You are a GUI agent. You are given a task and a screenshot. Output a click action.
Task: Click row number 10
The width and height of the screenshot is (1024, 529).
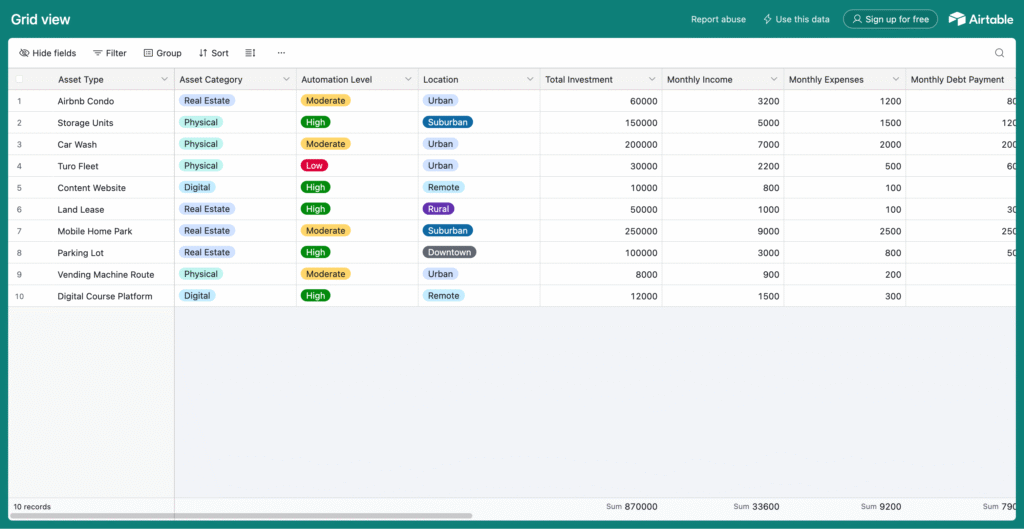[x=20, y=296]
